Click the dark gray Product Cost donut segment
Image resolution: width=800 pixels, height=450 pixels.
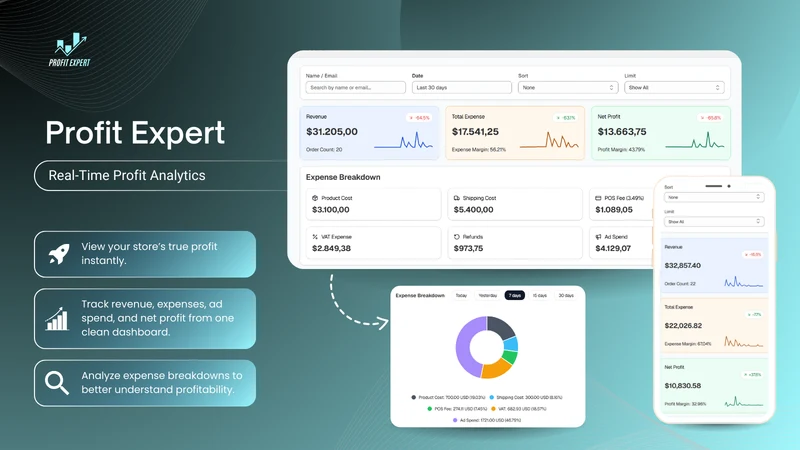[x=501, y=327]
